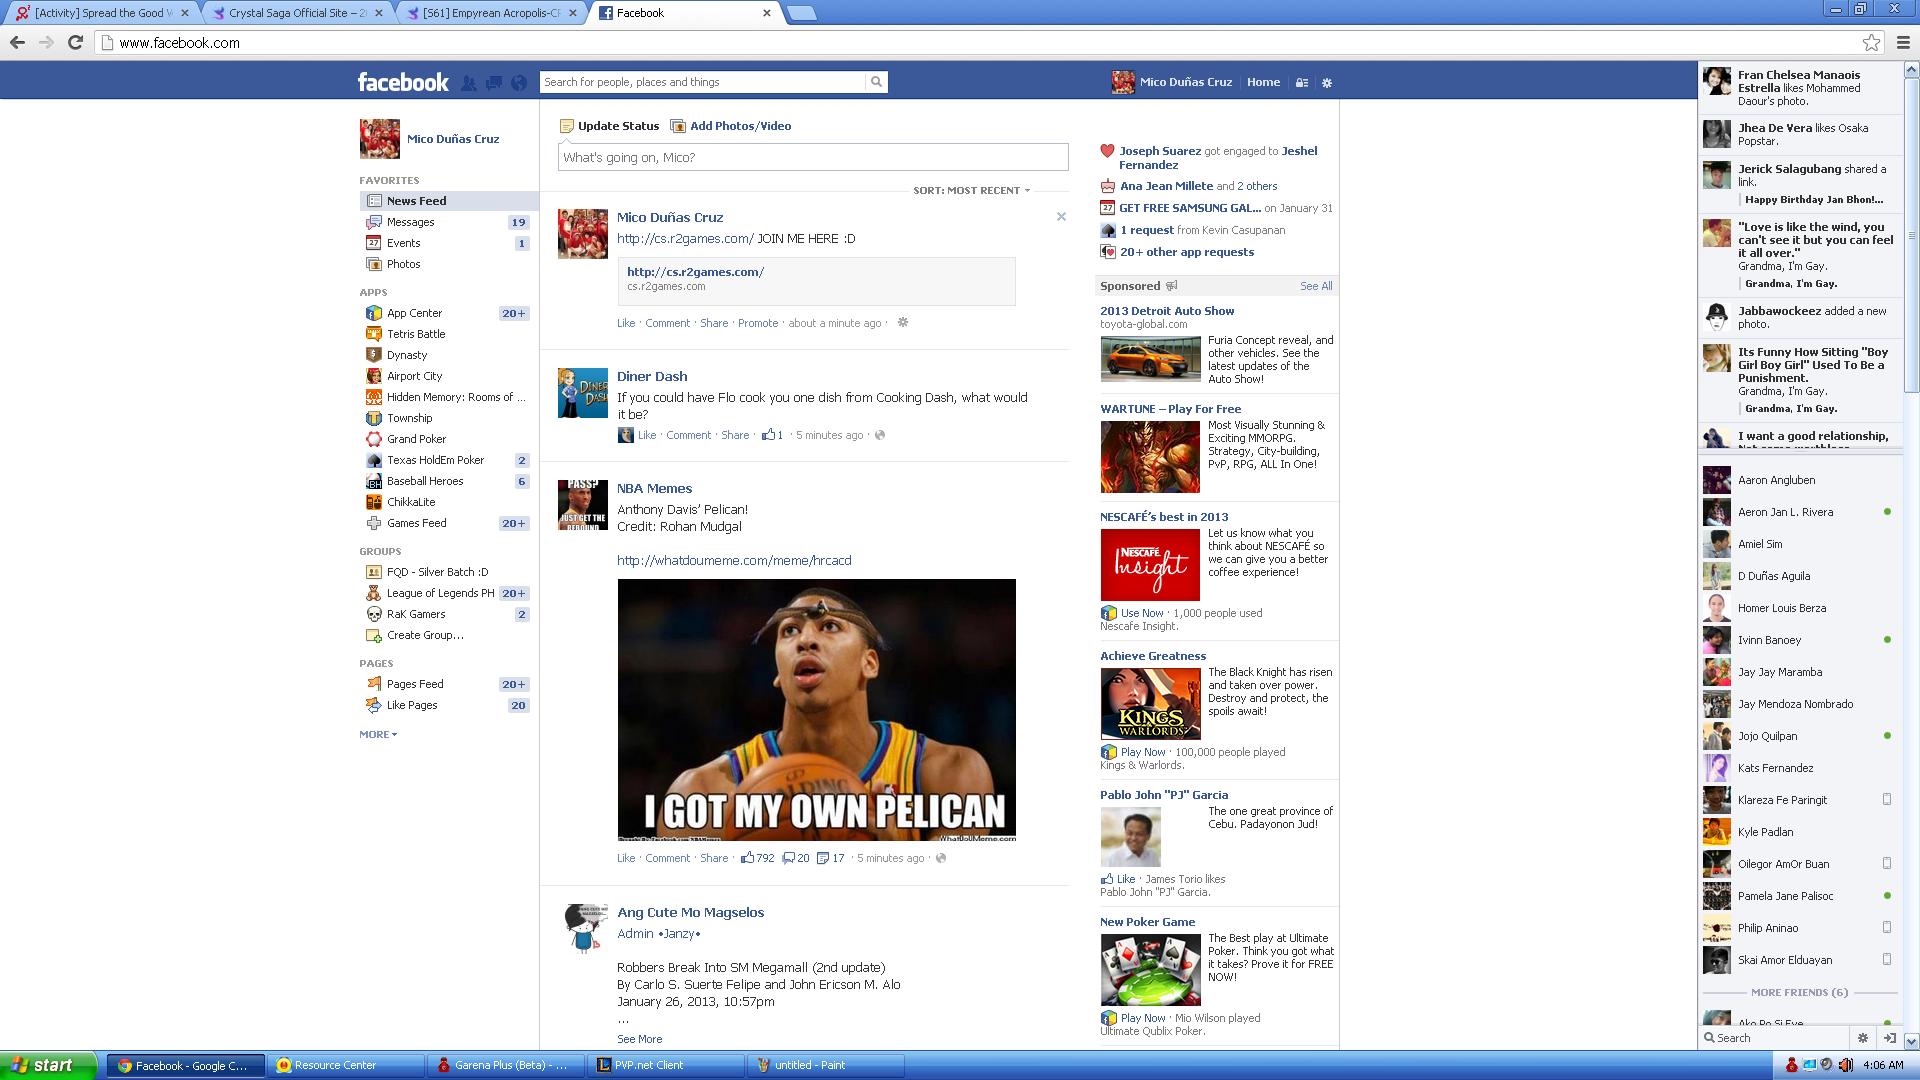Click See More on Ang Cute post
Image resolution: width=1920 pixels, height=1080 pixels.
coord(639,1039)
